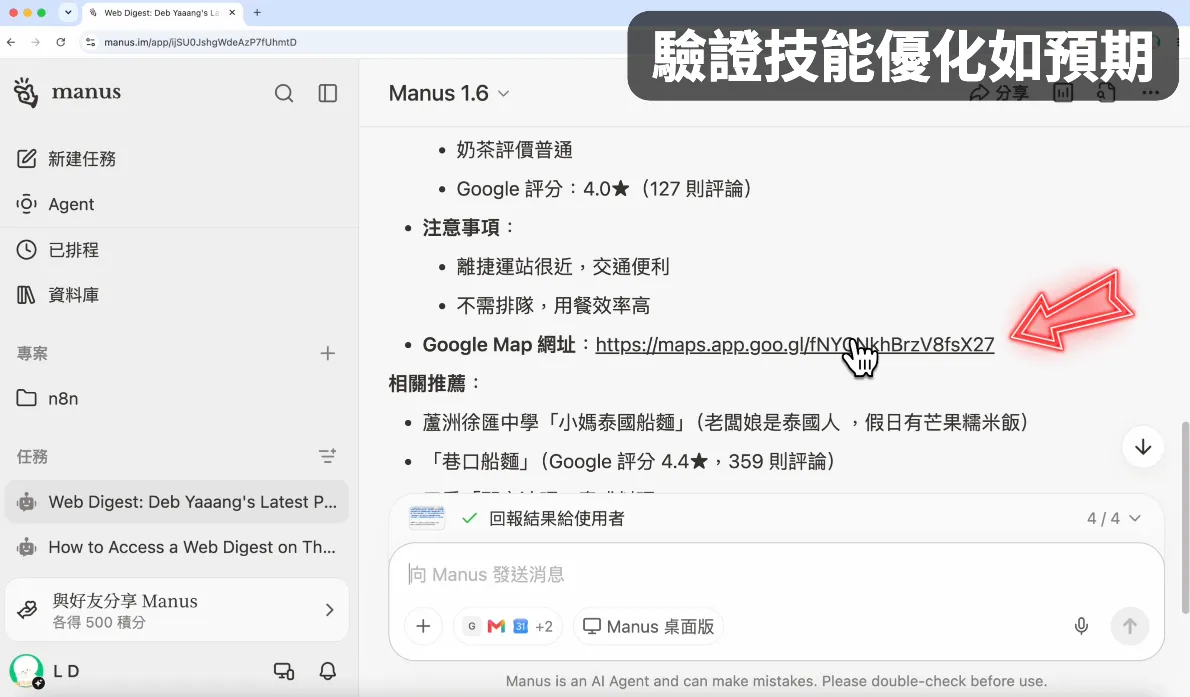Click the chevron on share Manus card
This screenshot has width=1190, height=697.
tap(329, 610)
